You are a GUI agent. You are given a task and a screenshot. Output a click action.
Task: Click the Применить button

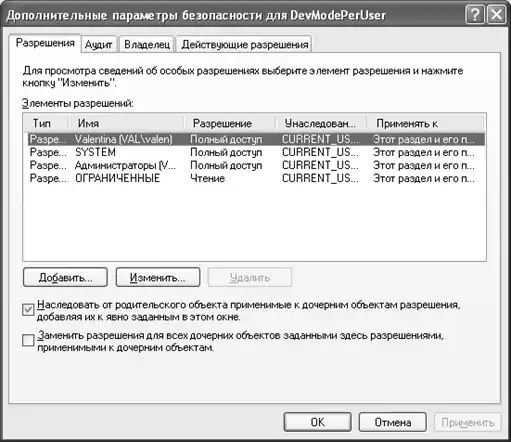[468, 422]
